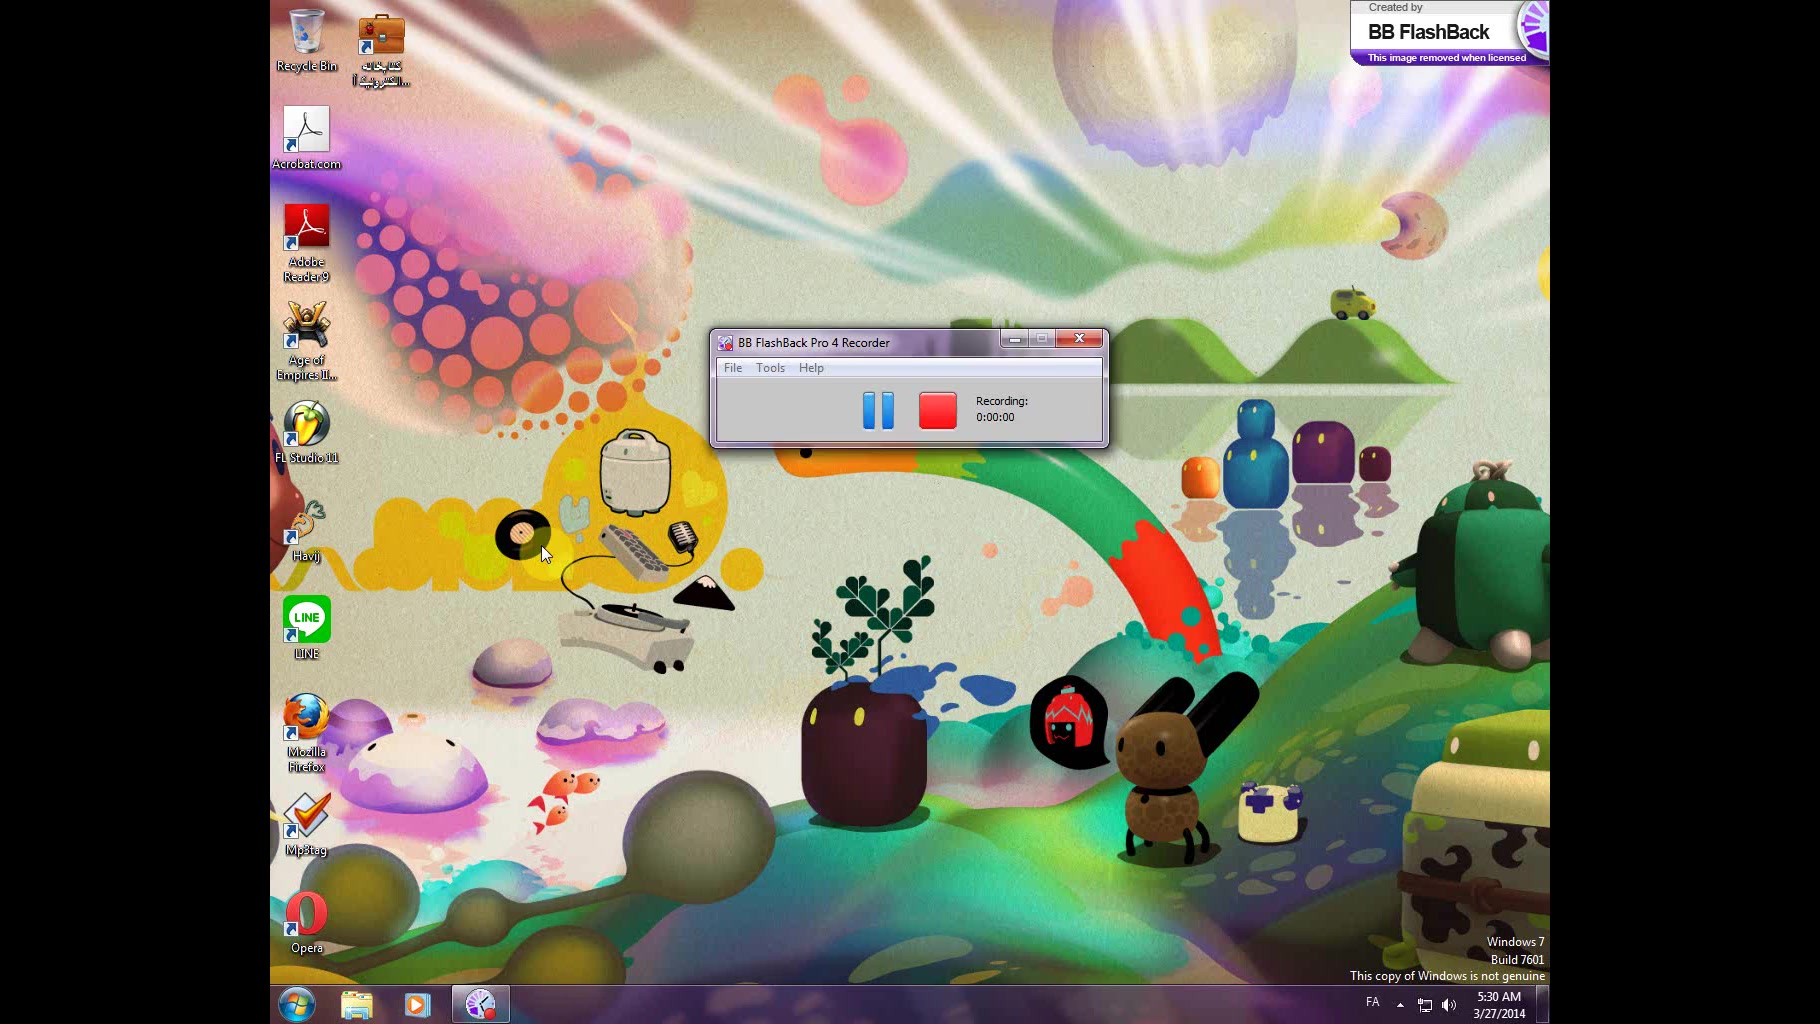Stop the recording with the red stop button

[938, 411]
